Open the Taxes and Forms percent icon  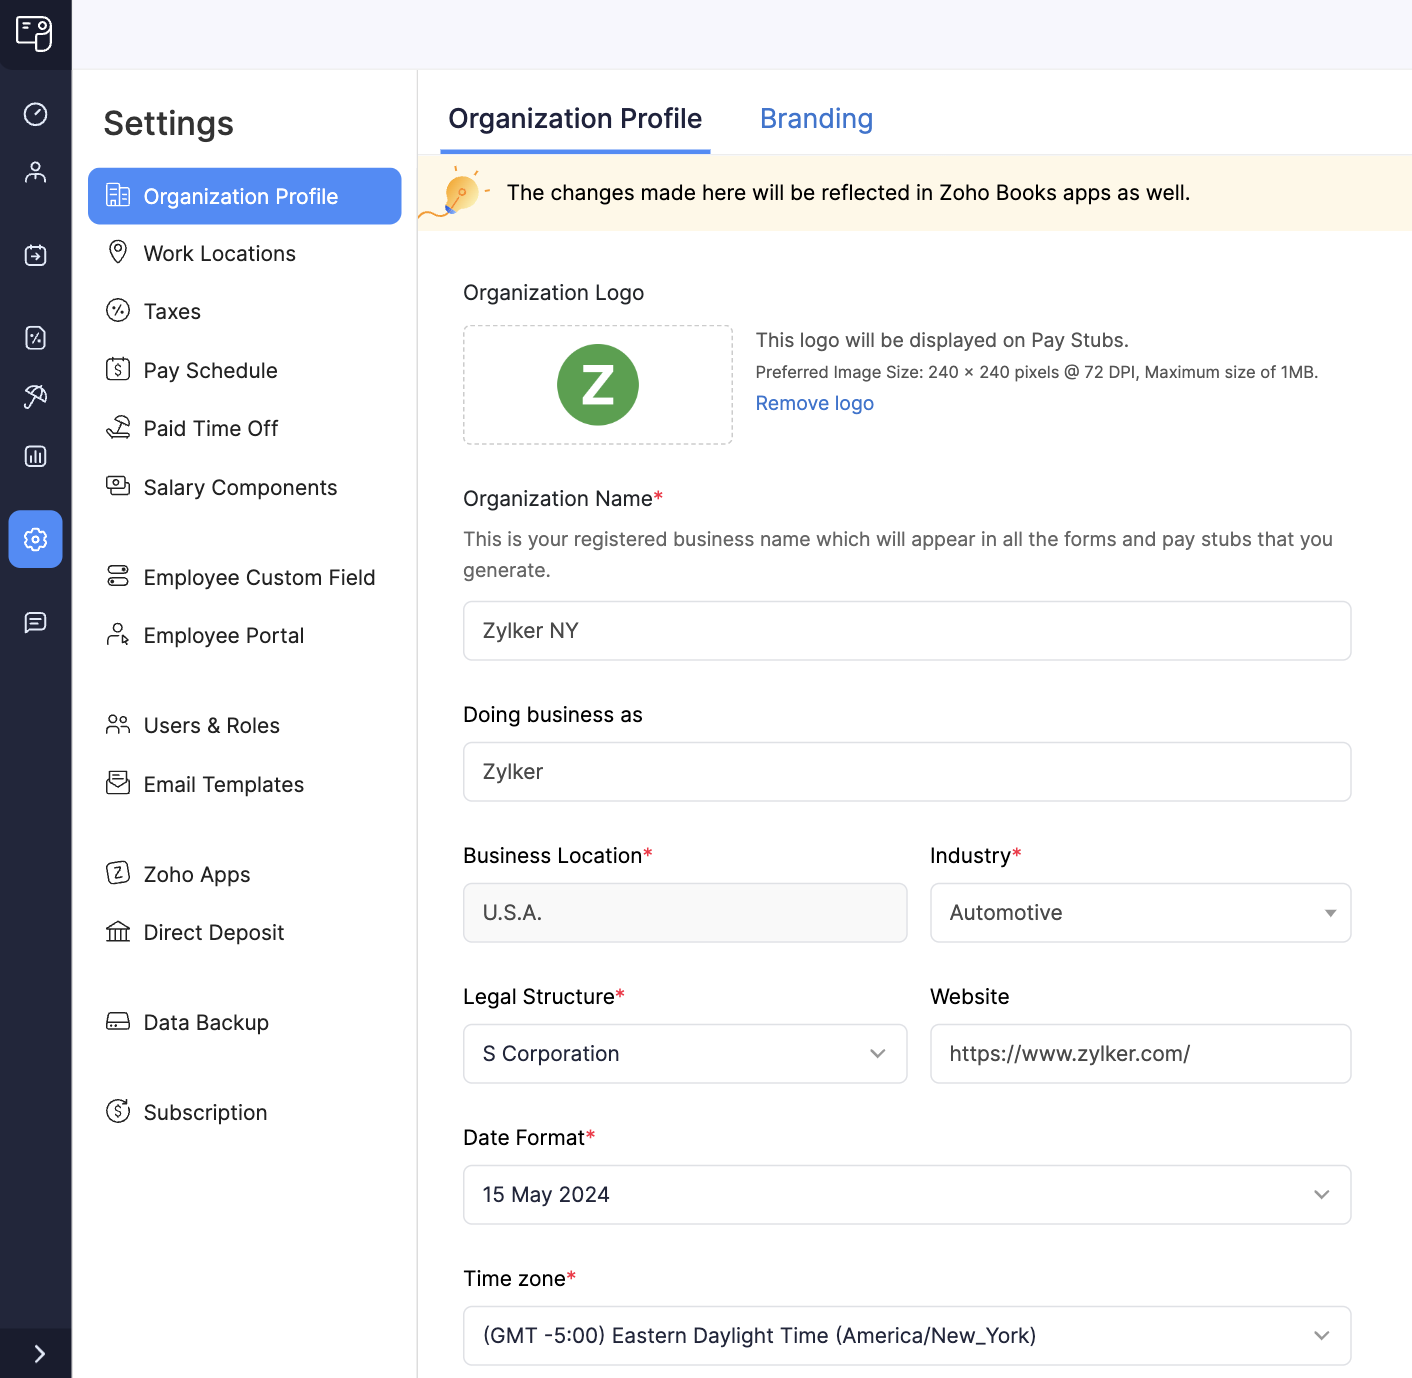(x=35, y=338)
